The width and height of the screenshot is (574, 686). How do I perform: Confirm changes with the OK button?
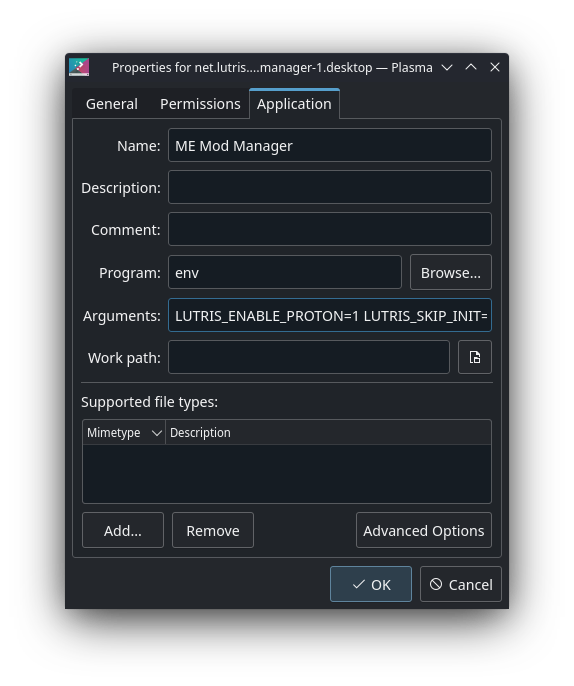pyautogui.click(x=371, y=584)
